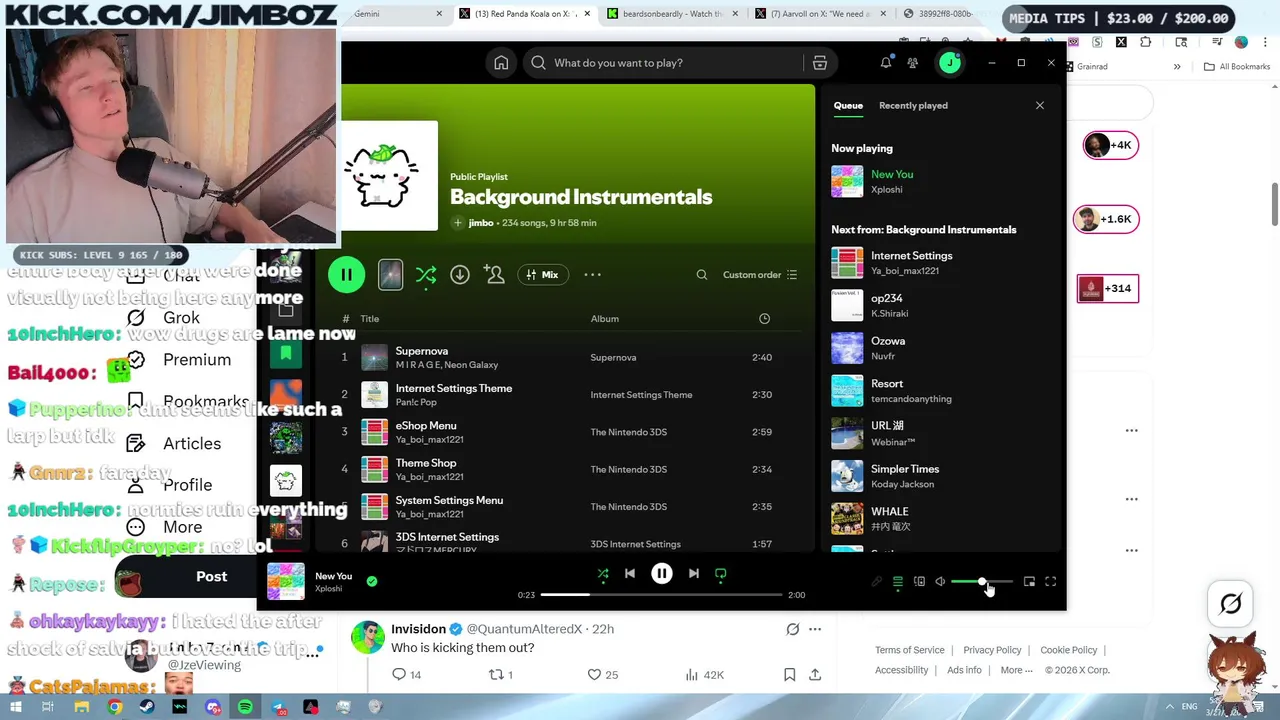
Task: Skip to previous track
Action: [630, 574]
